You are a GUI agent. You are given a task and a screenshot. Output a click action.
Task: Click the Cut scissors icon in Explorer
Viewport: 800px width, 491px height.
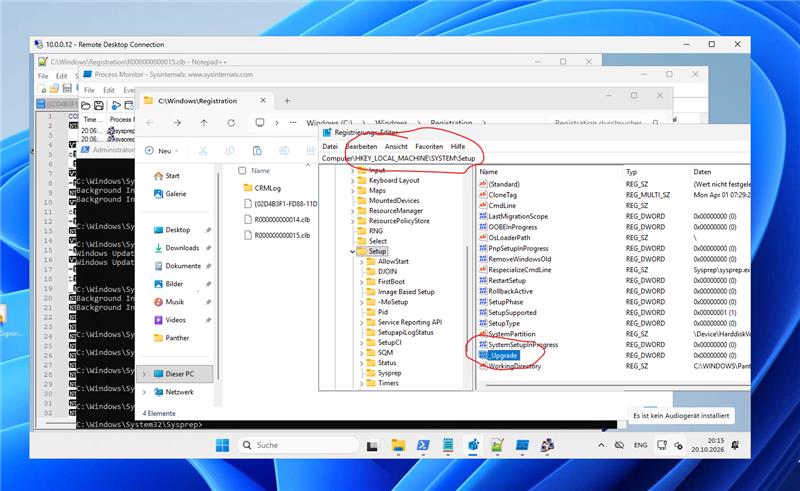point(203,151)
